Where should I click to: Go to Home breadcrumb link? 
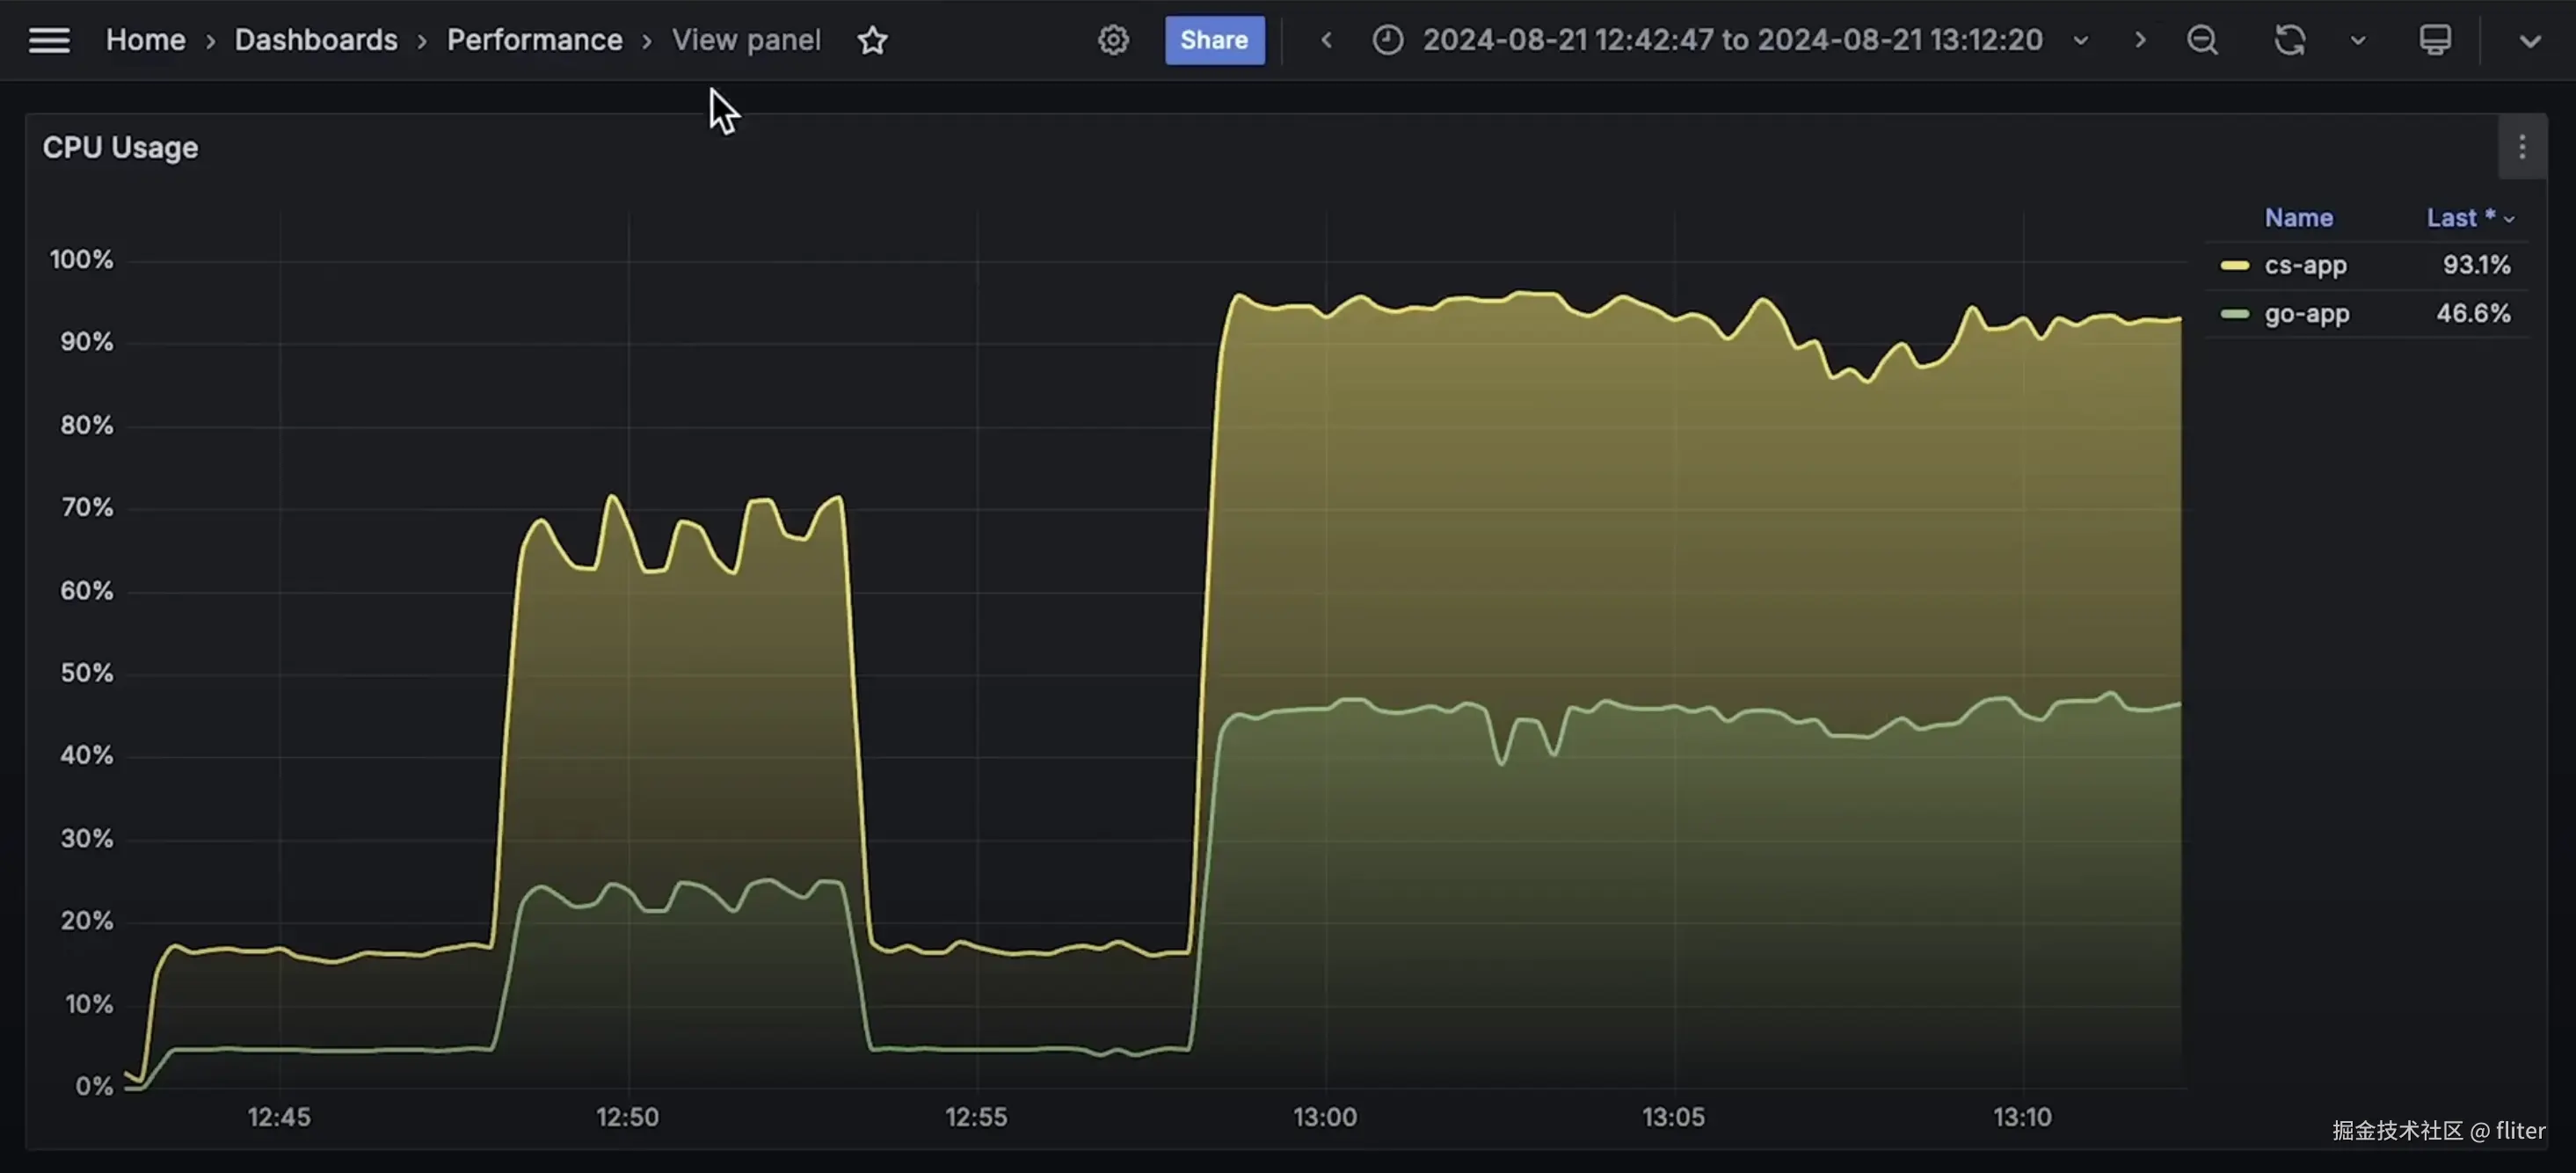point(145,40)
